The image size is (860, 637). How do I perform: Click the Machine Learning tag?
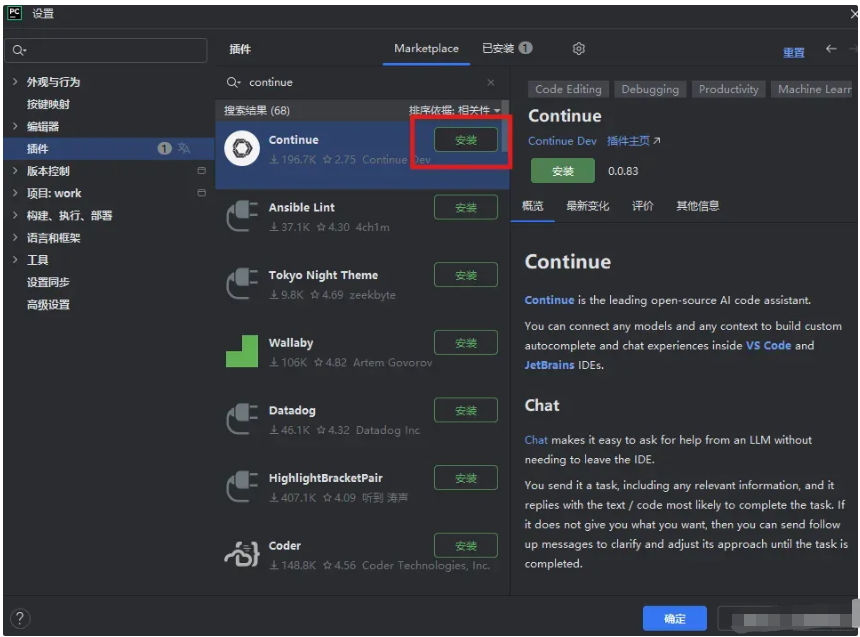814,89
